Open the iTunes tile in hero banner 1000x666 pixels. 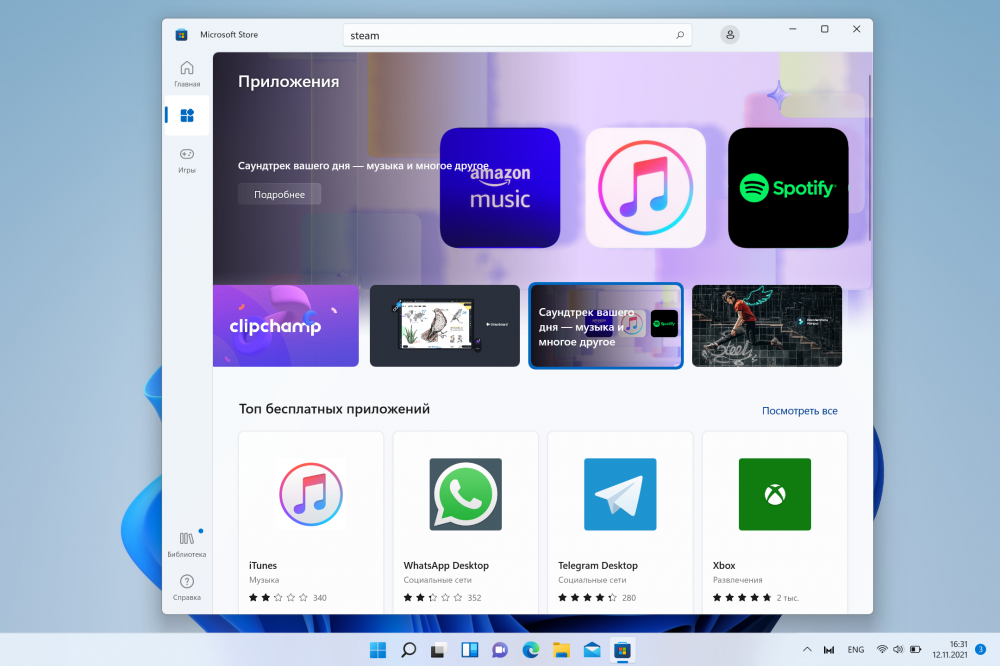click(x=645, y=188)
